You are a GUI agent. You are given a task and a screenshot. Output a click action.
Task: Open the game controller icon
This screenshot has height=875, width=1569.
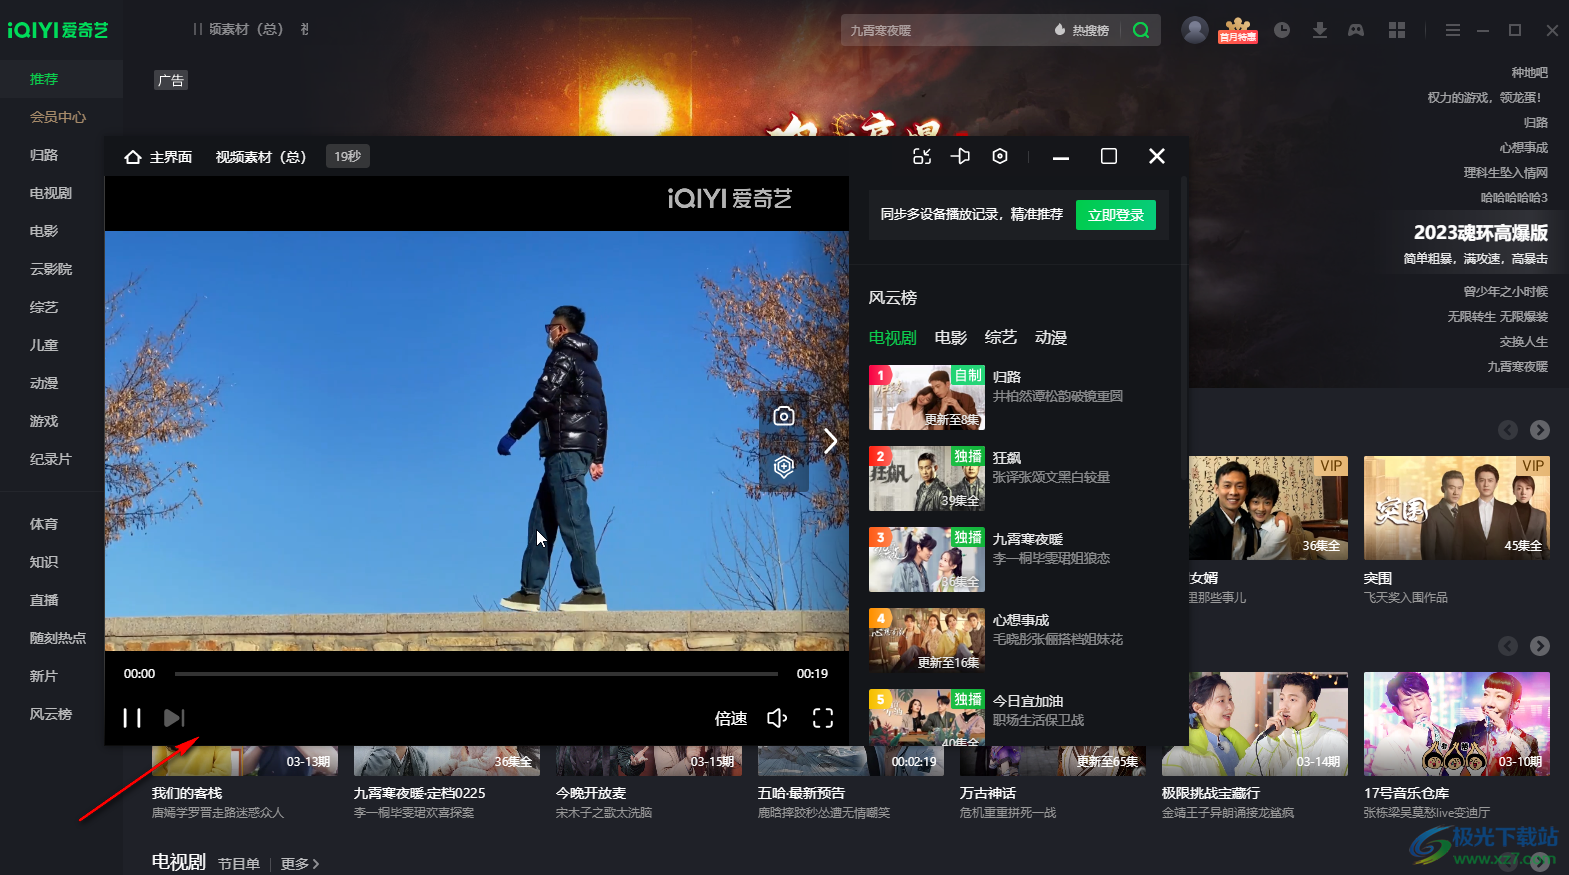coord(1356,30)
